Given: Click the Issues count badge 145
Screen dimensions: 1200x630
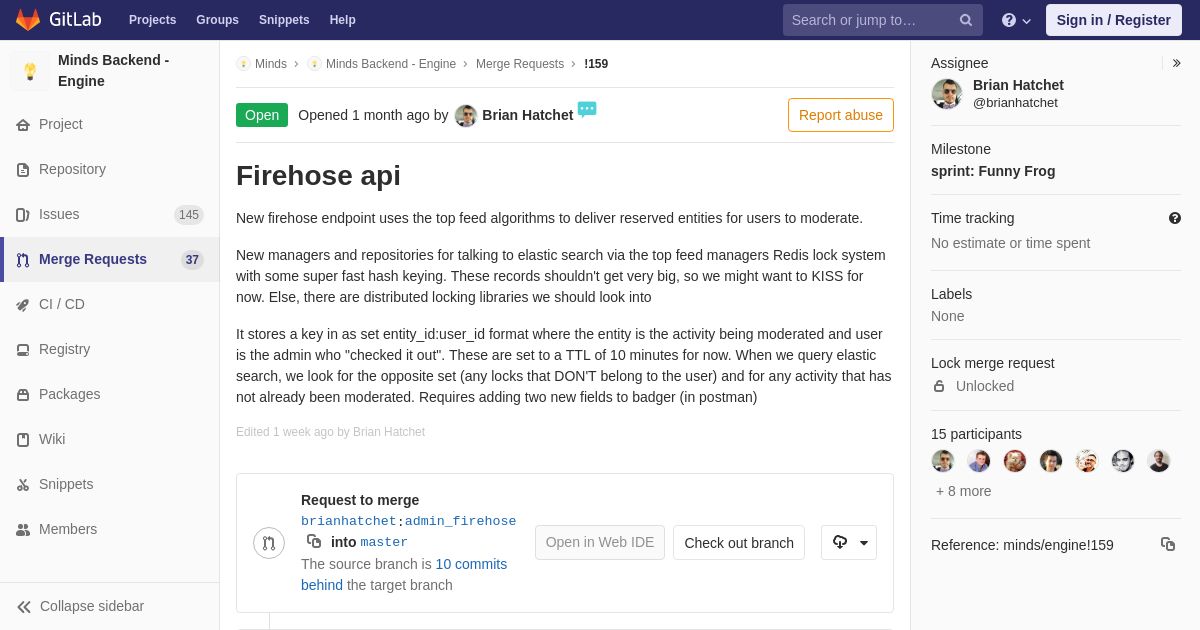Looking at the screenshot, I should tap(189, 215).
